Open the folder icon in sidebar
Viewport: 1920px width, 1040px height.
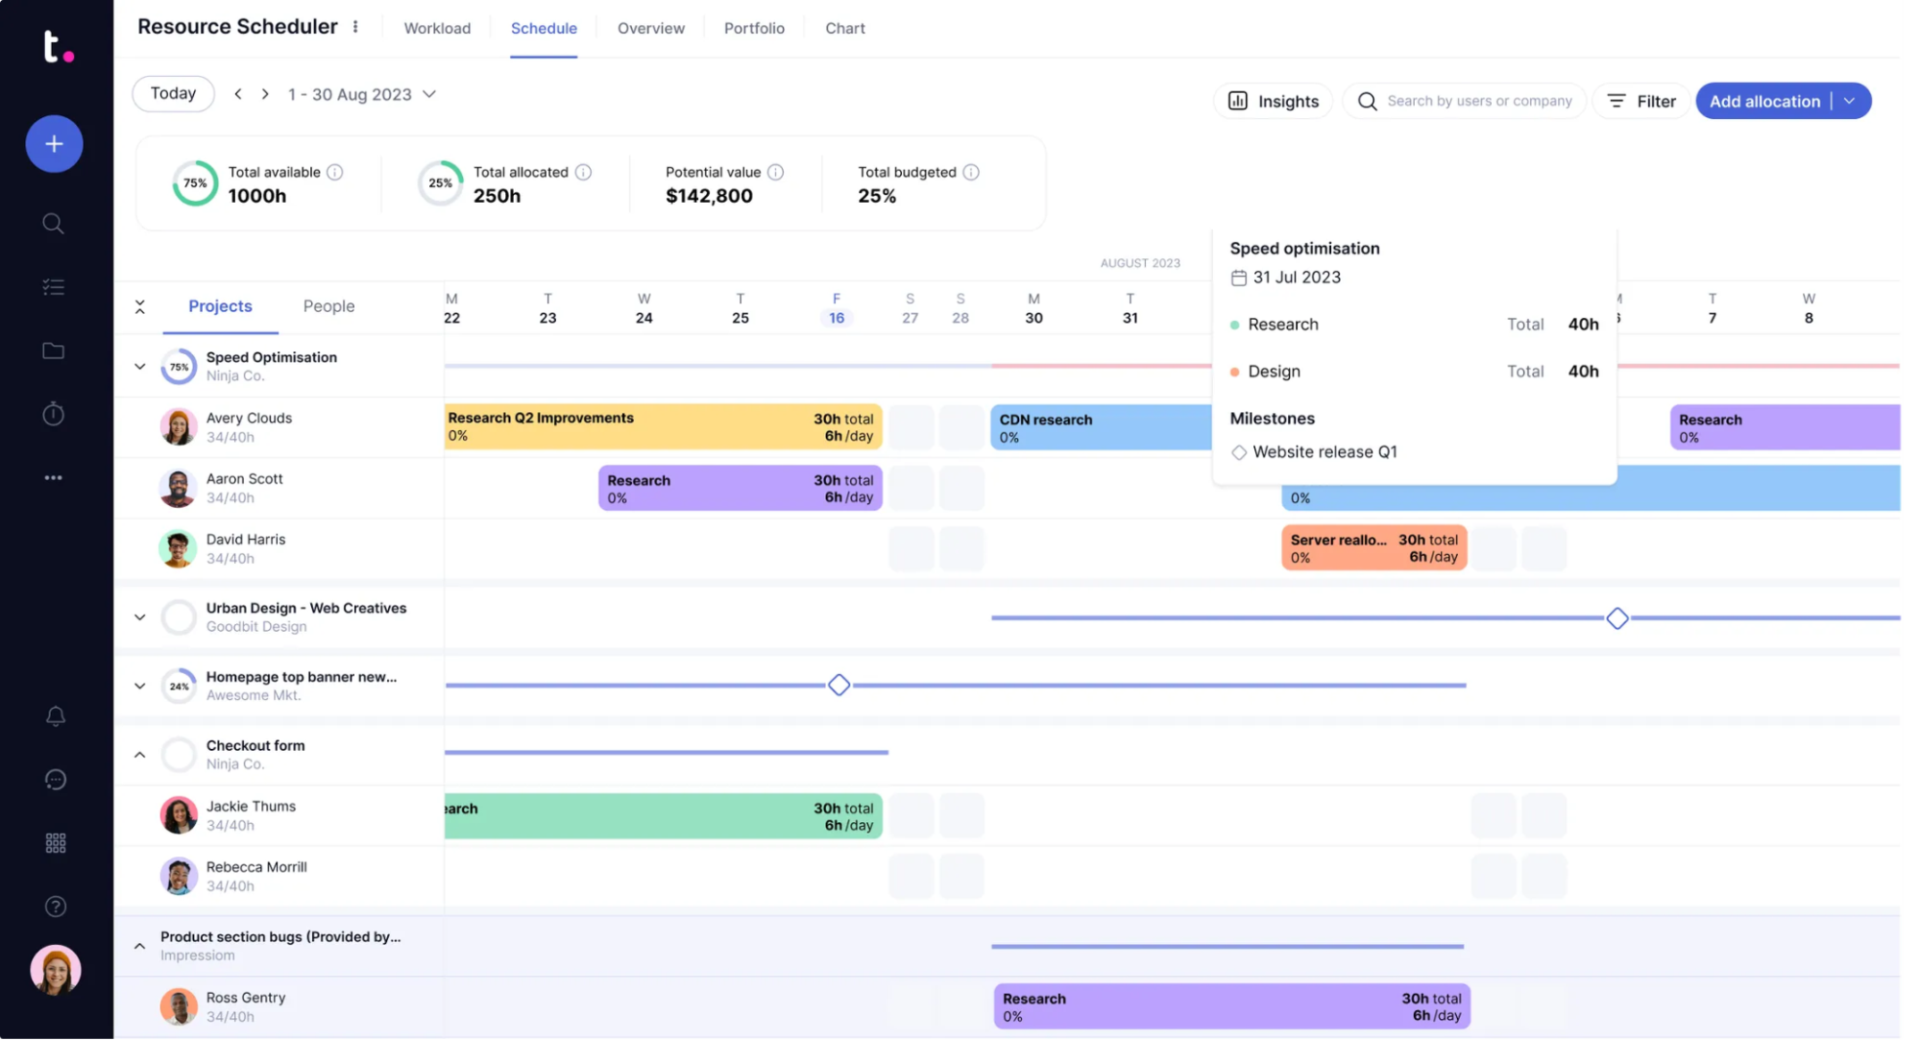[x=54, y=351]
